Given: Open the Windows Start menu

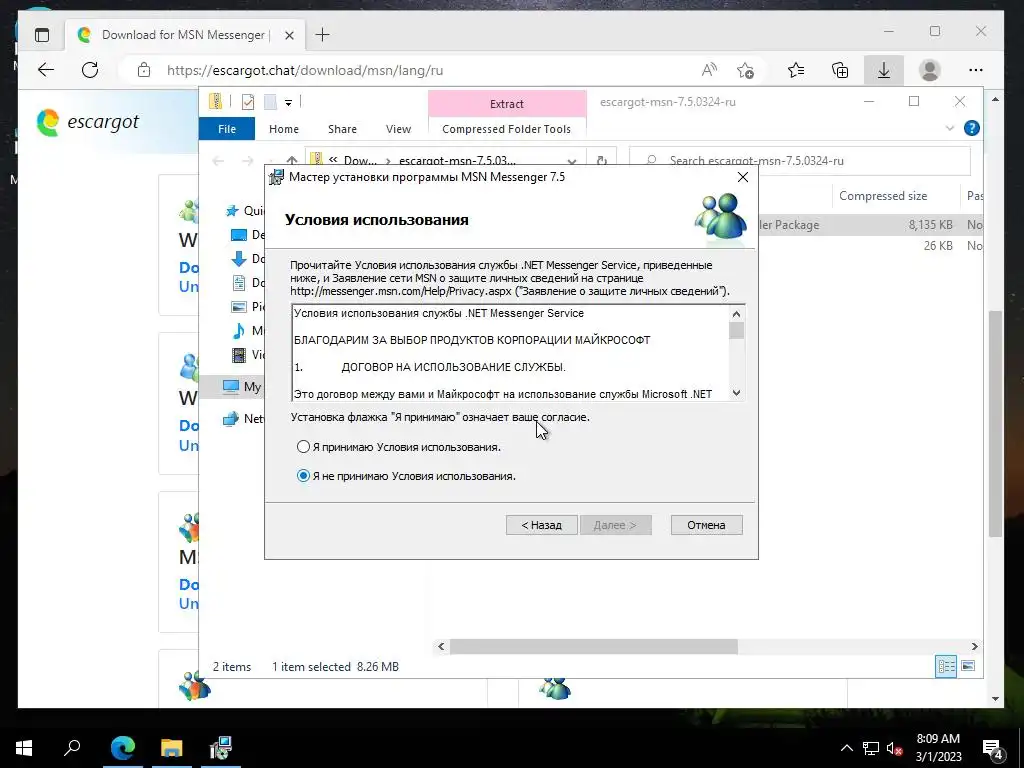Looking at the screenshot, I should pos(24,747).
